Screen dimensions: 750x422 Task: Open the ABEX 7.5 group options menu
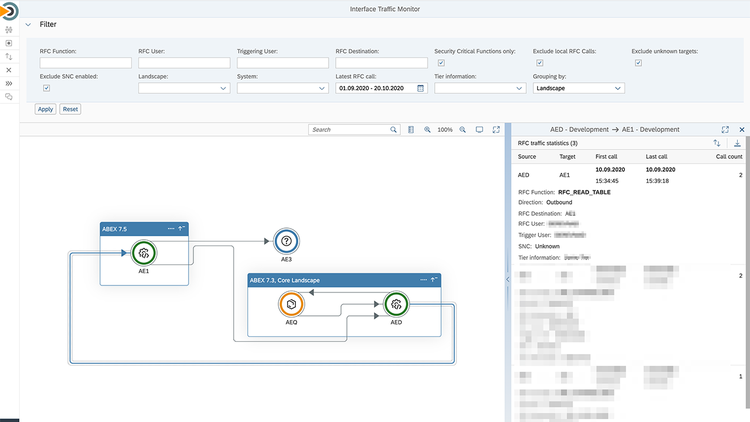point(171,229)
